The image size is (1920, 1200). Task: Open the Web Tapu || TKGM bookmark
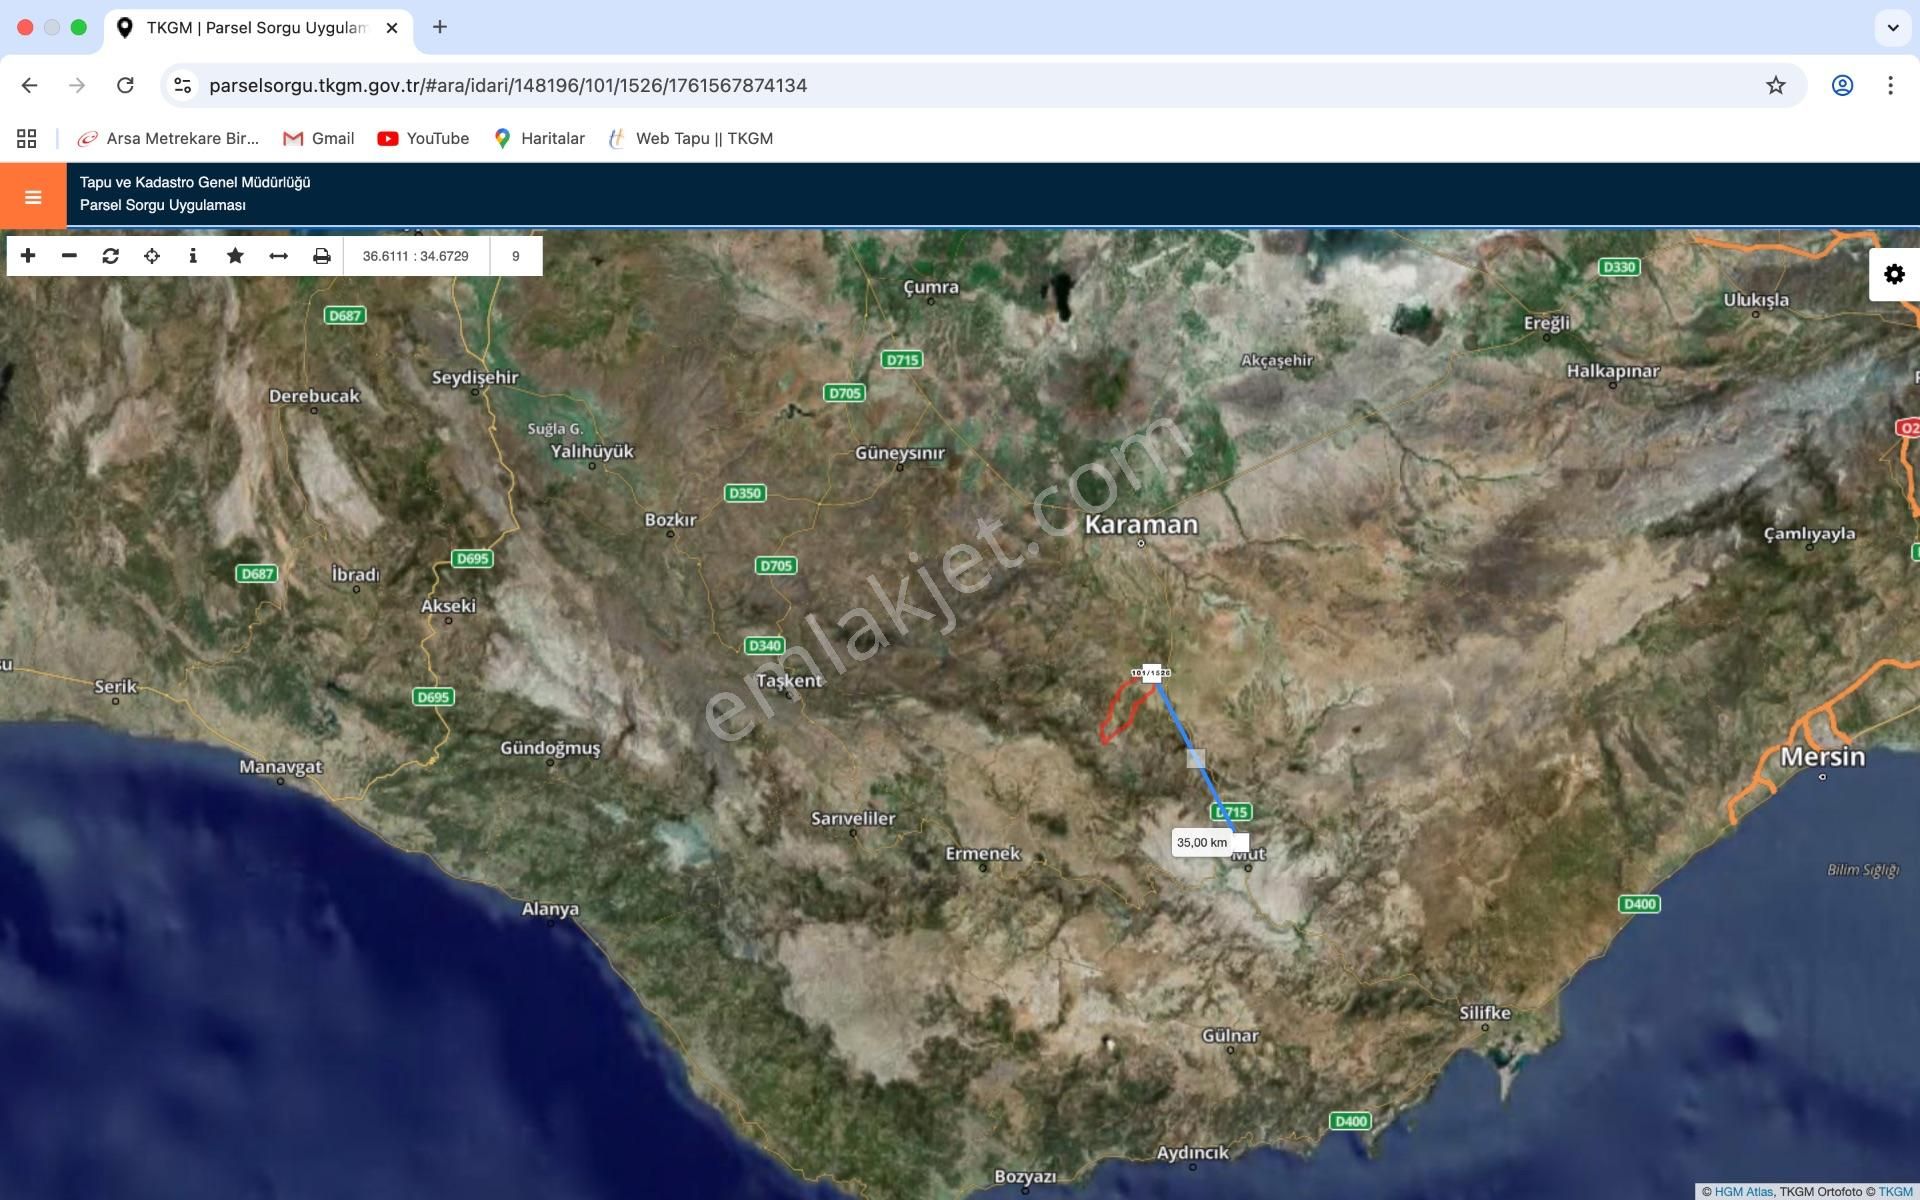(x=692, y=138)
